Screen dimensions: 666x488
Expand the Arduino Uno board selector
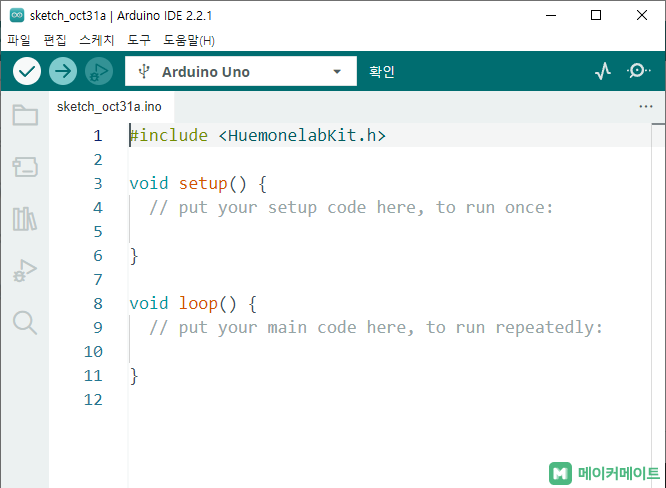click(x=240, y=72)
